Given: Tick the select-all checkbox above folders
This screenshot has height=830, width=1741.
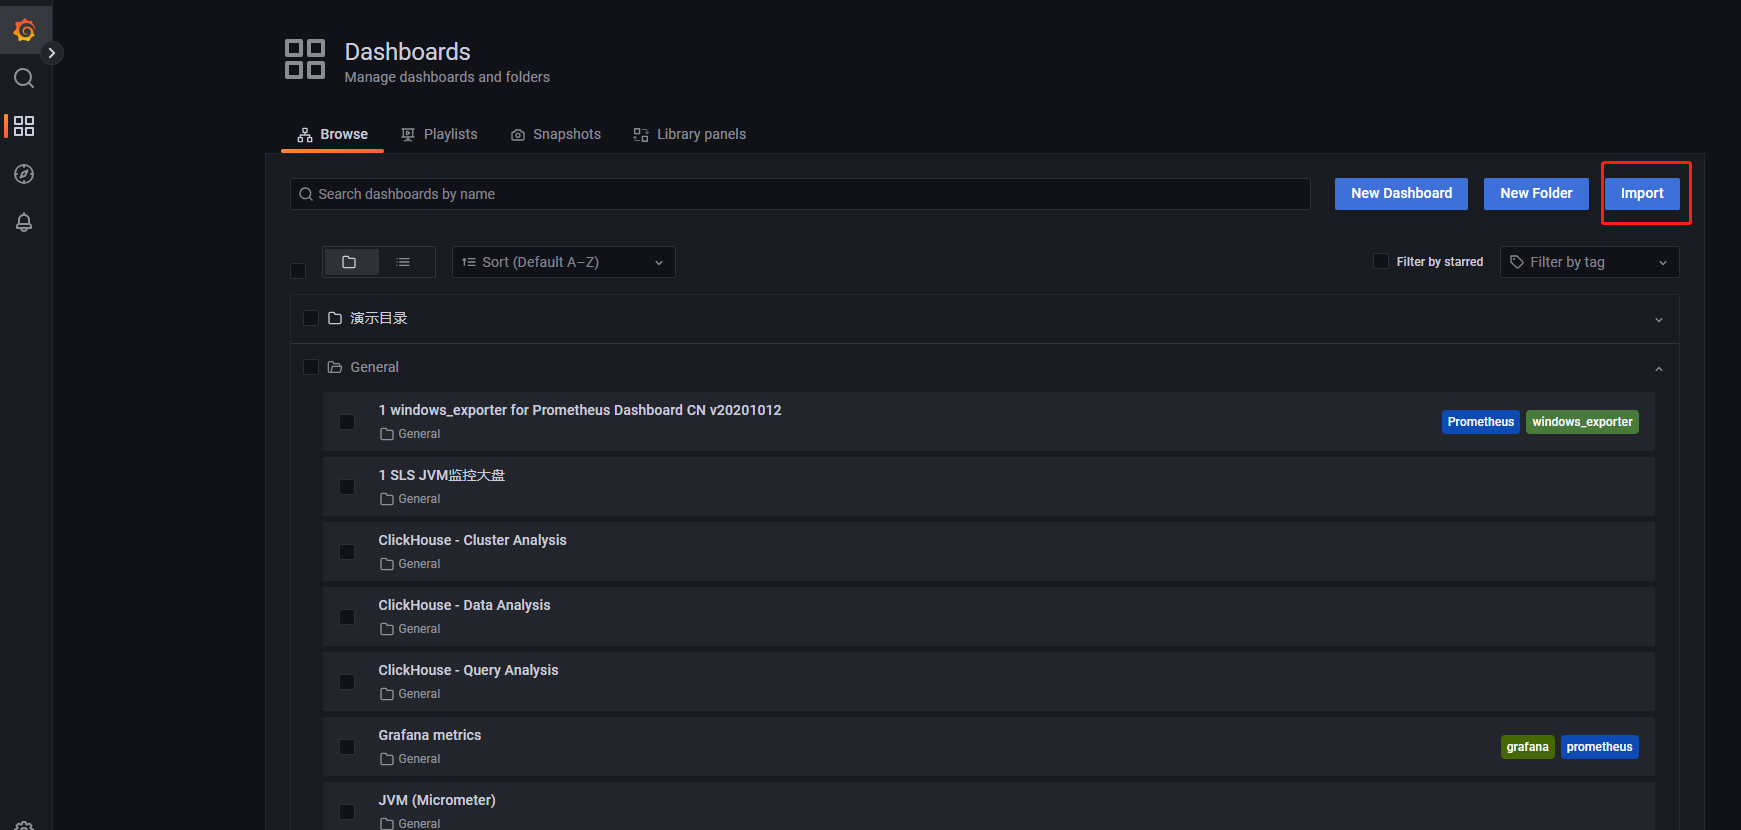Looking at the screenshot, I should [298, 271].
